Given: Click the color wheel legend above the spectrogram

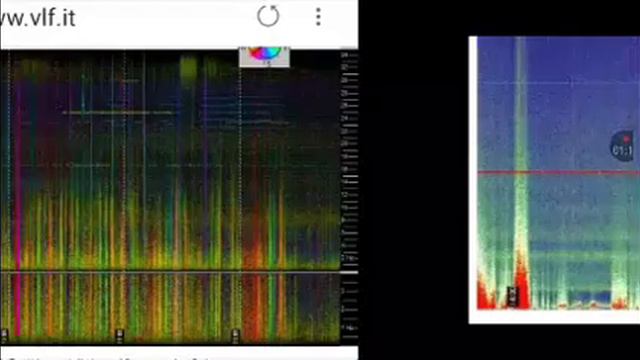Looking at the screenshot, I should click(x=264, y=57).
